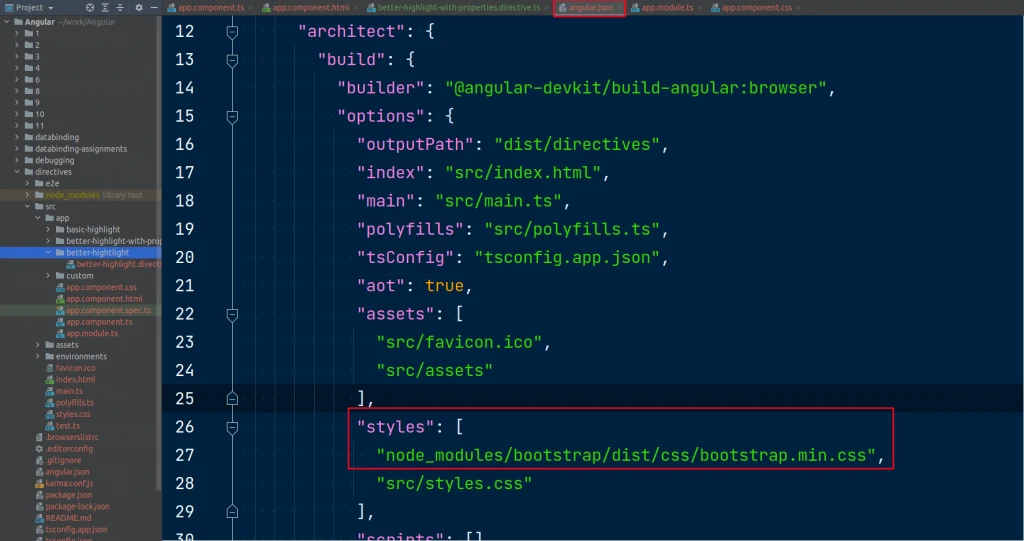Click the bootstrap.min.css path string

tap(626, 455)
